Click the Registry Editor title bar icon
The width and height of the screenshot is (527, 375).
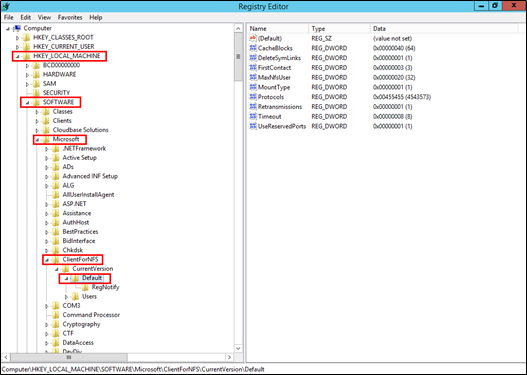[6, 6]
